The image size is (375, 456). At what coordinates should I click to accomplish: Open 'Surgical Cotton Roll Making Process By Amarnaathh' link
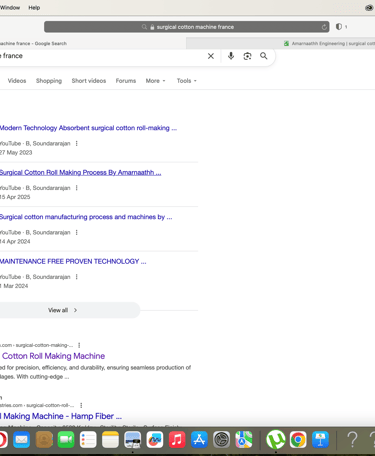80,173
